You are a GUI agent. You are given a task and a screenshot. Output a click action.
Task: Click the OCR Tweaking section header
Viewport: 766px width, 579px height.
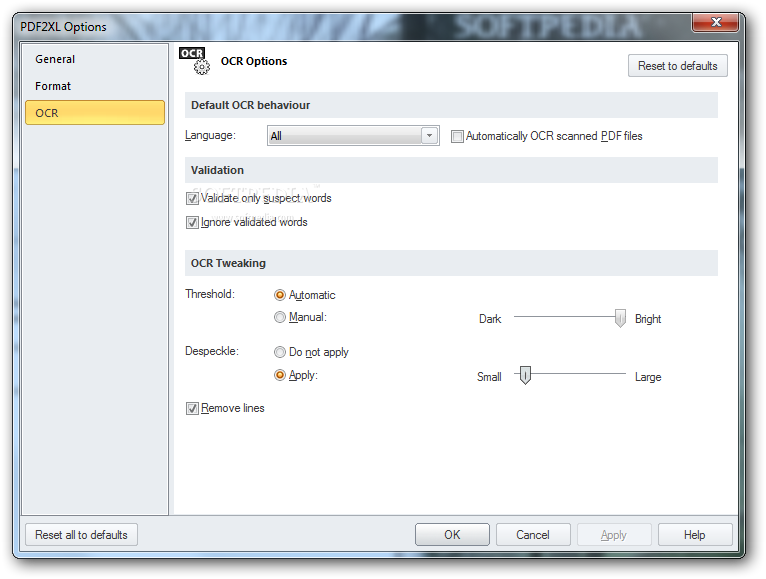pos(451,263)
